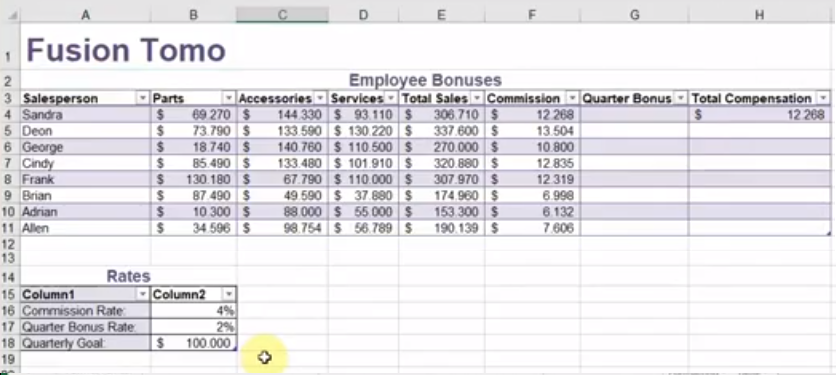Select column H header
This screenshot has width=836, height=375.
coord(760,15)
